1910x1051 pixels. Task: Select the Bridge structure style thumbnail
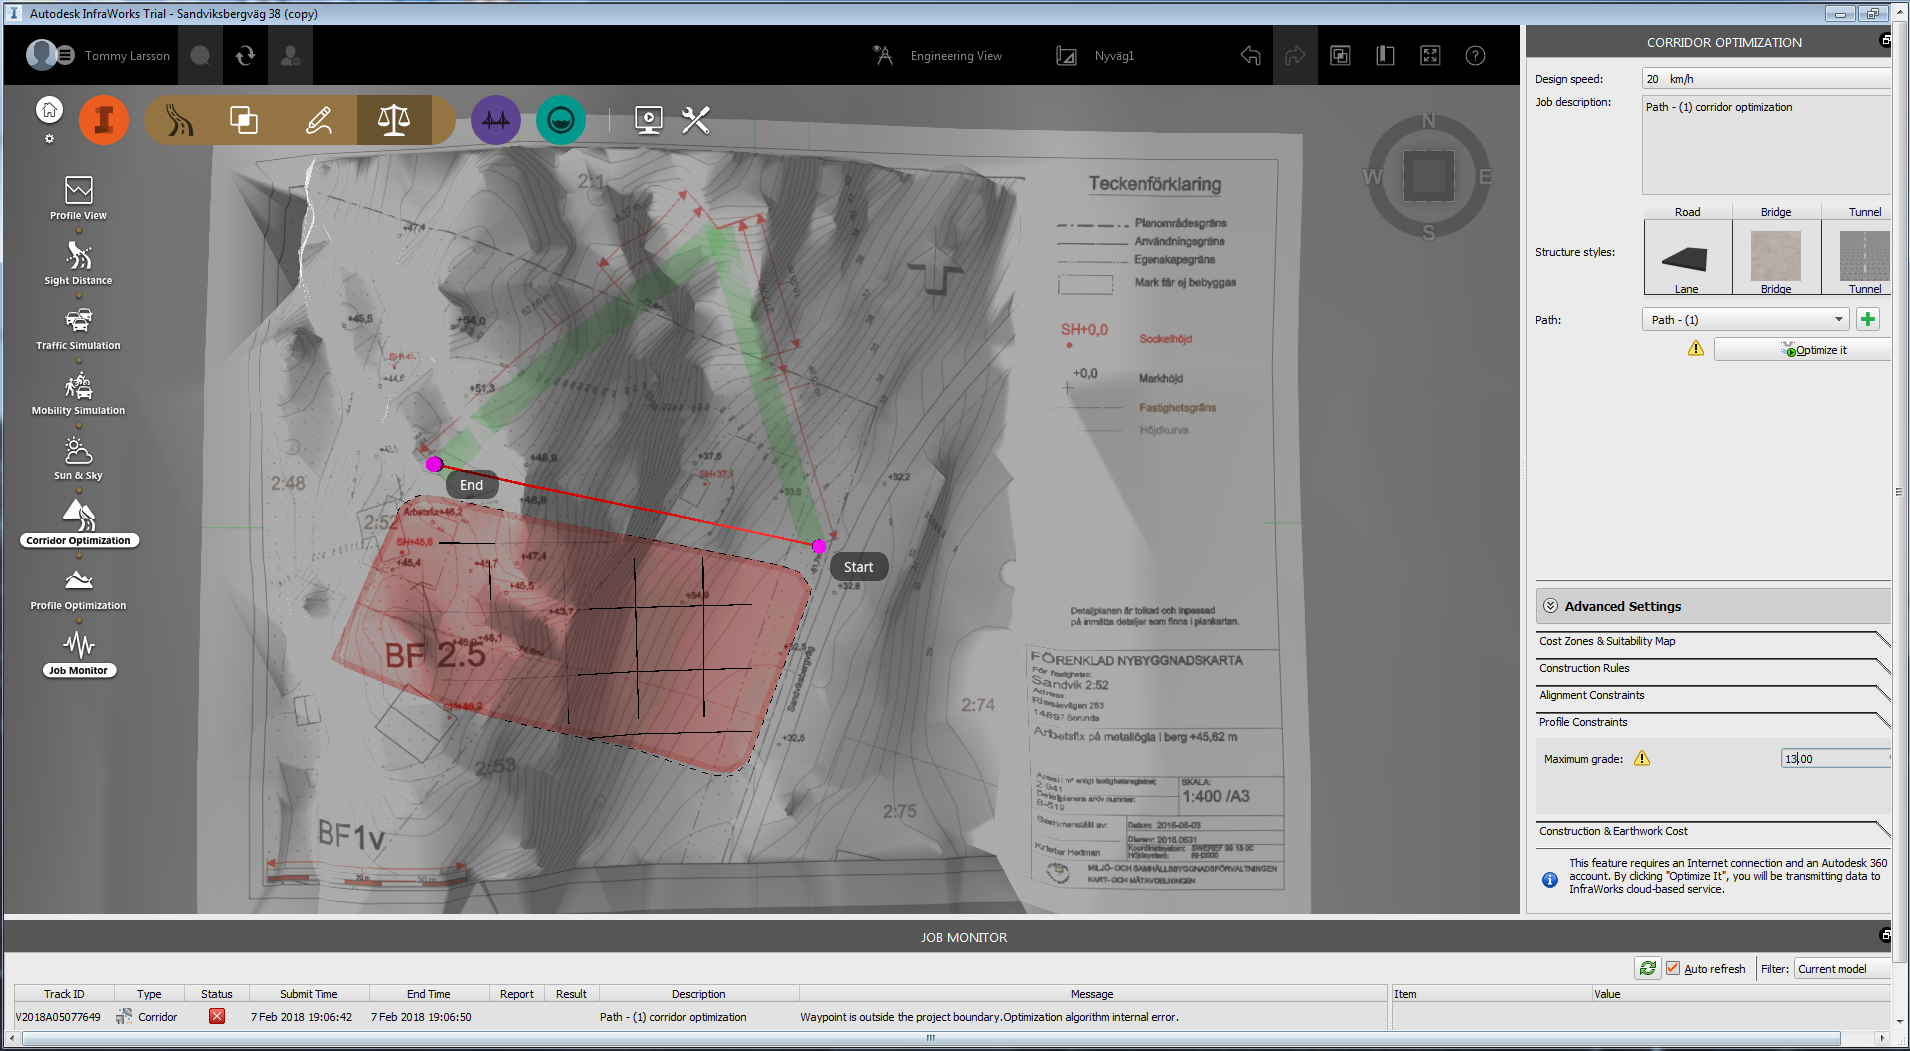tap(1774, 256)
